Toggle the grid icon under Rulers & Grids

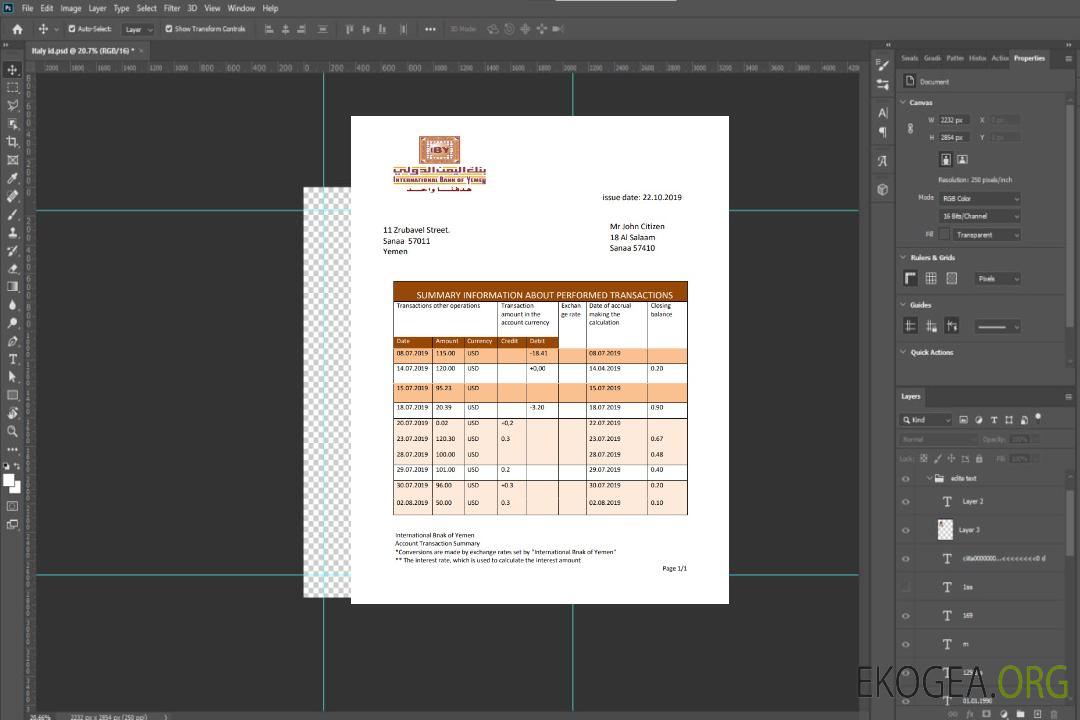pyautogui.click(x=931, y=279)
